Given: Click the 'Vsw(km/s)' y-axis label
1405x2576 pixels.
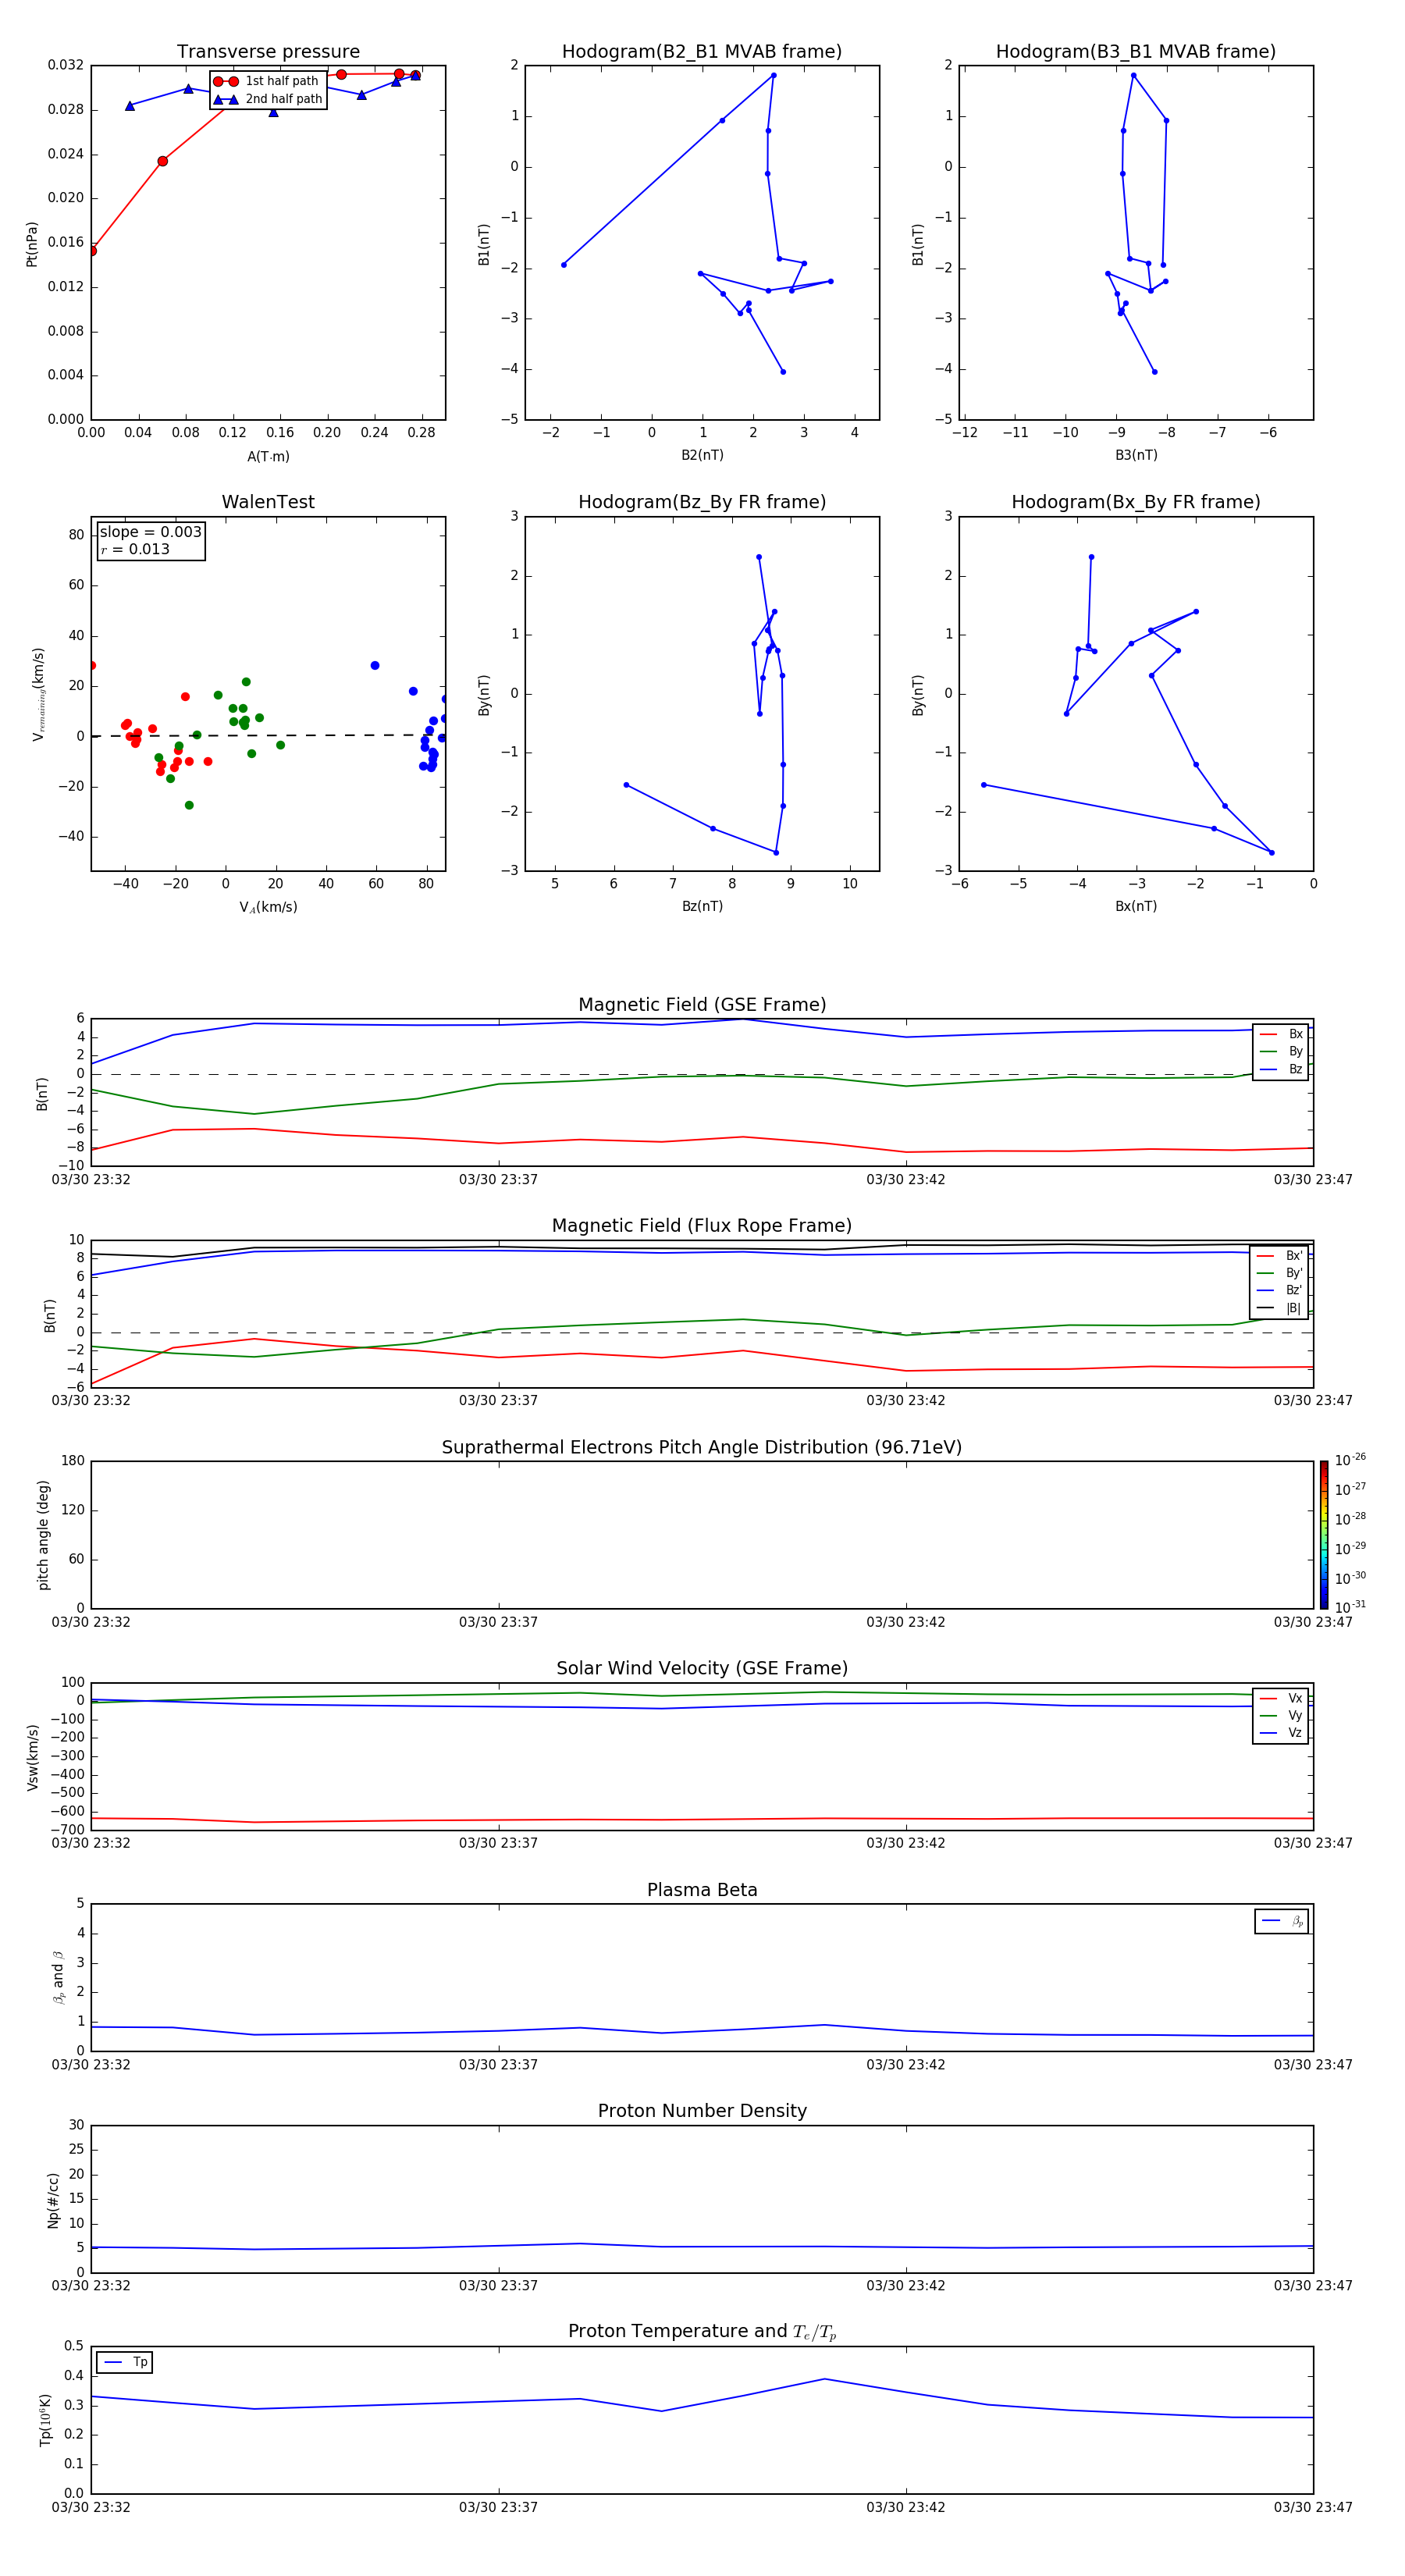Looking at the screenshot, I should point(32,1757).
